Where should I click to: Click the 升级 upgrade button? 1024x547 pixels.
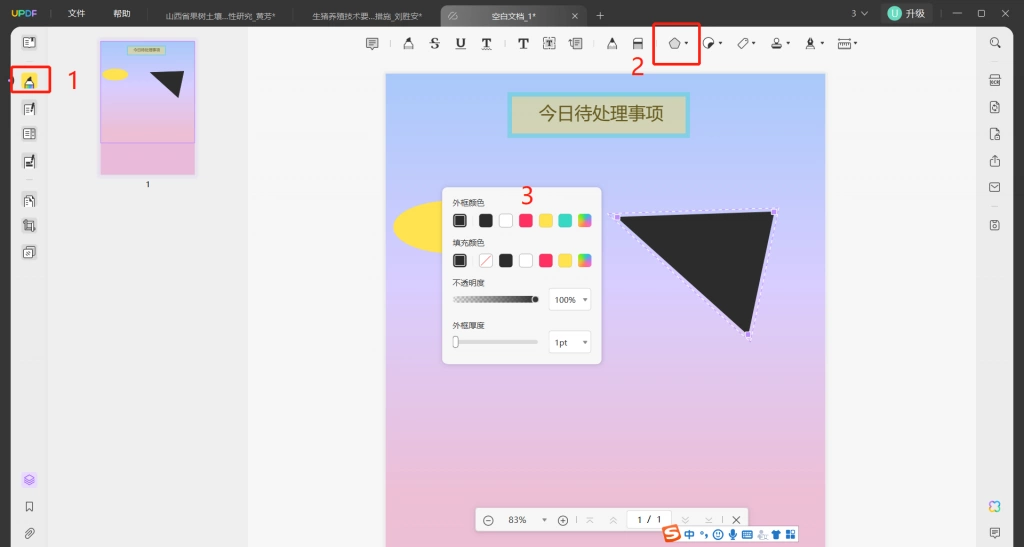tap(906, 13)
